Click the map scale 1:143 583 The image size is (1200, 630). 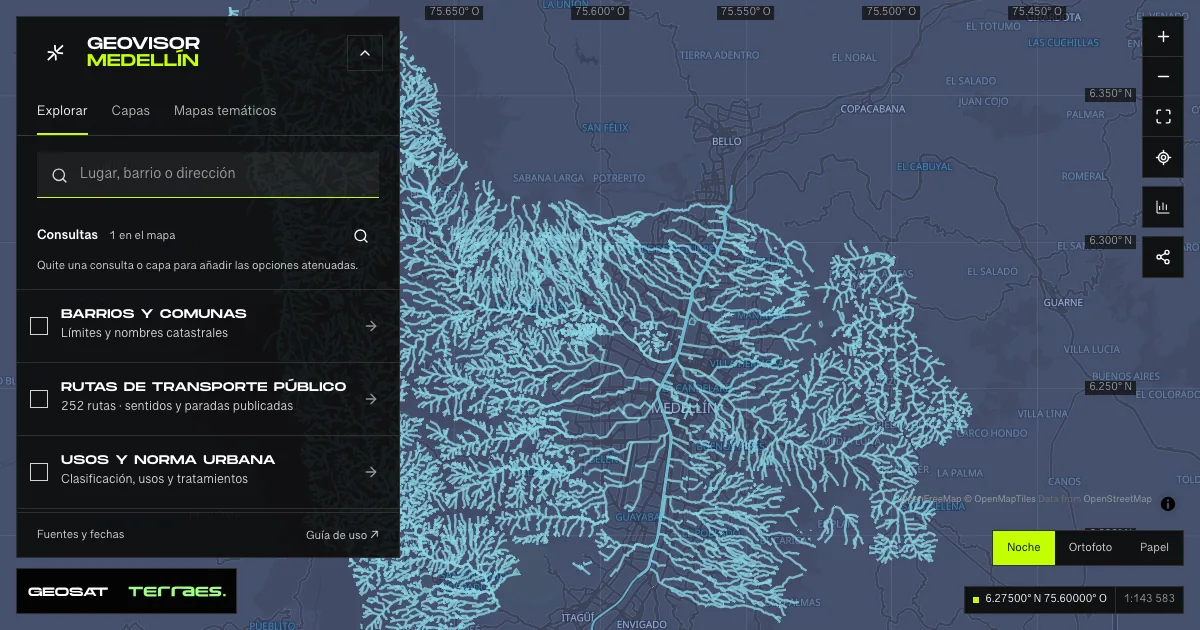pyautogui.click(x=1149, y=599)
